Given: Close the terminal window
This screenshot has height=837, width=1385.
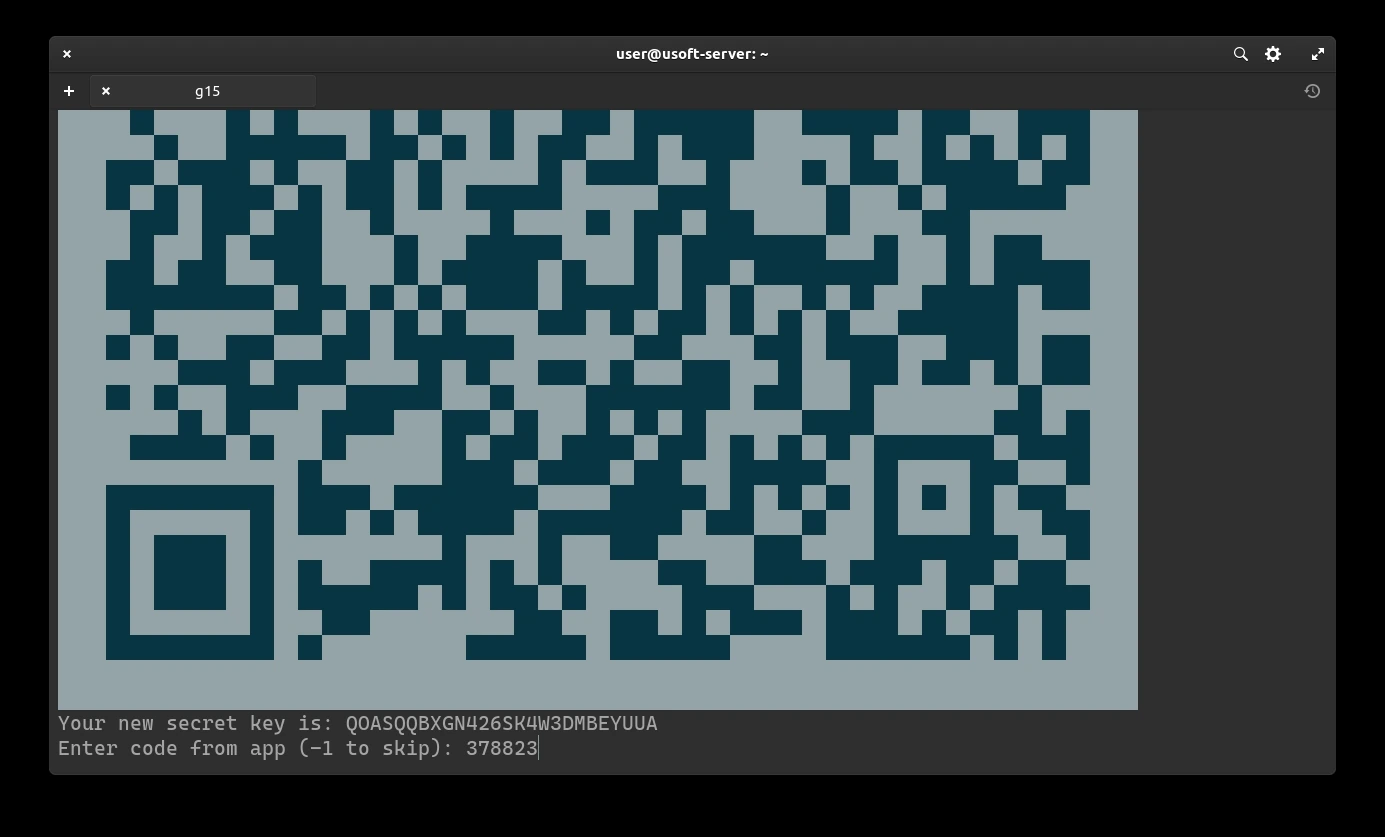Looking at the screenshot, I should click(x=67, y=54).
